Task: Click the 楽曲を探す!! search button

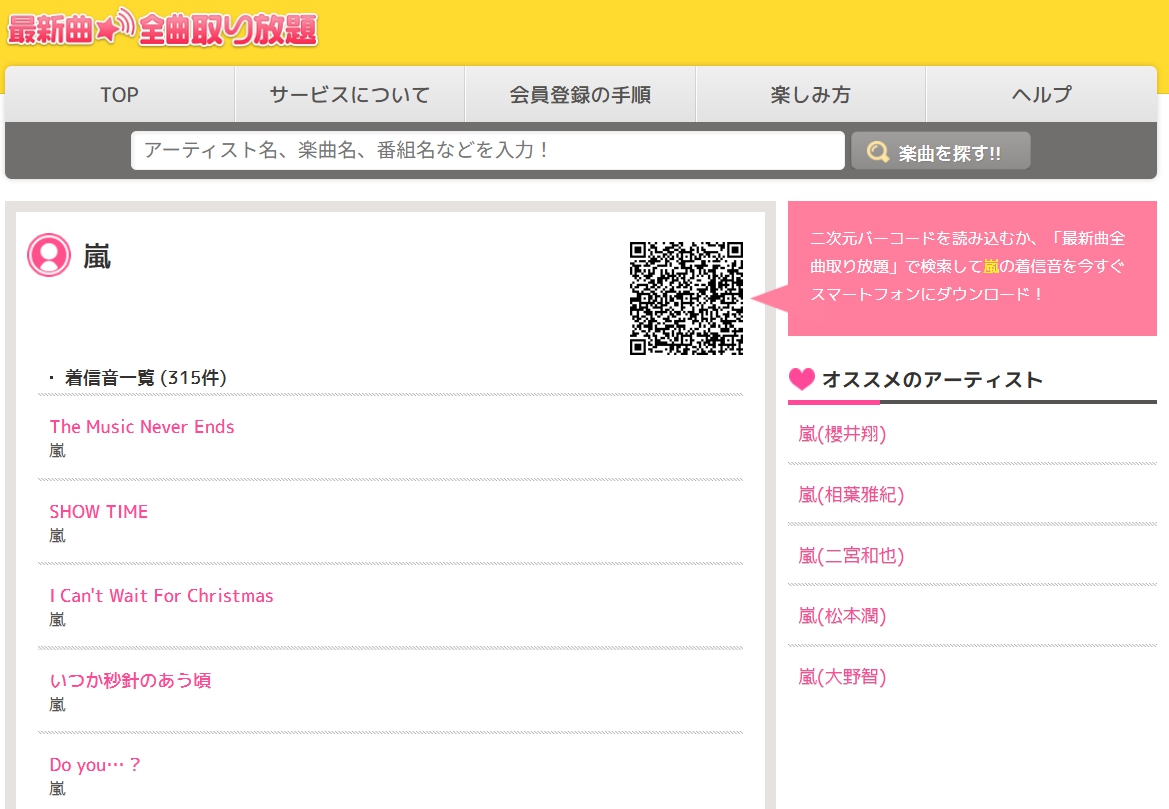Action: point(941,151)
